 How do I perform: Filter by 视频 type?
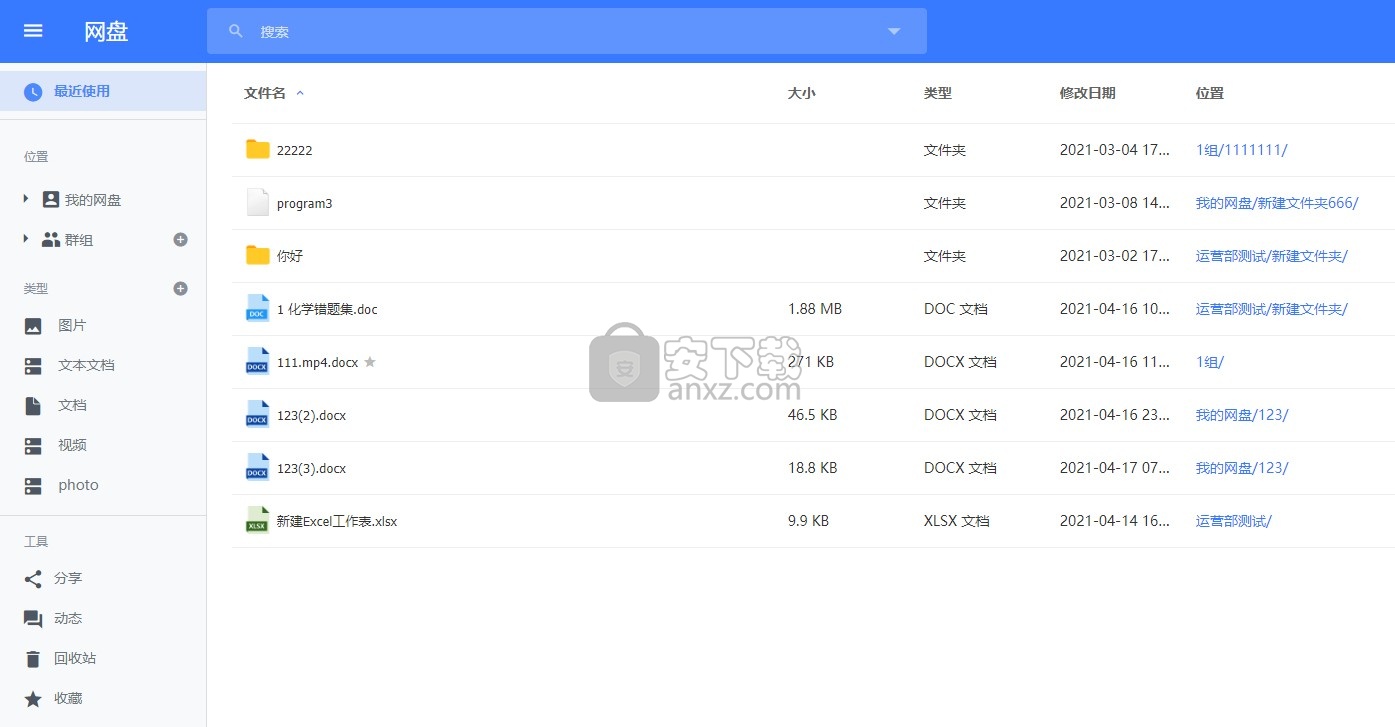[x=72, y=445]
